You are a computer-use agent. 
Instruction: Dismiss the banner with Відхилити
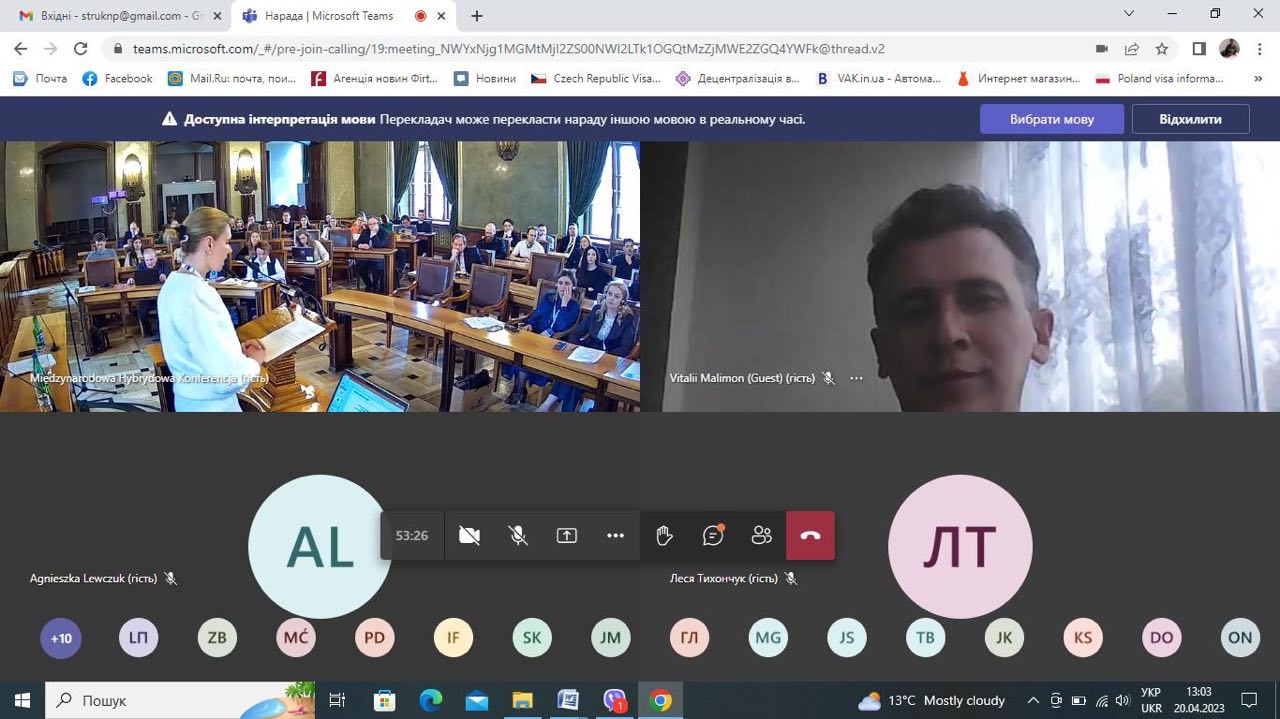point(1190,119)
